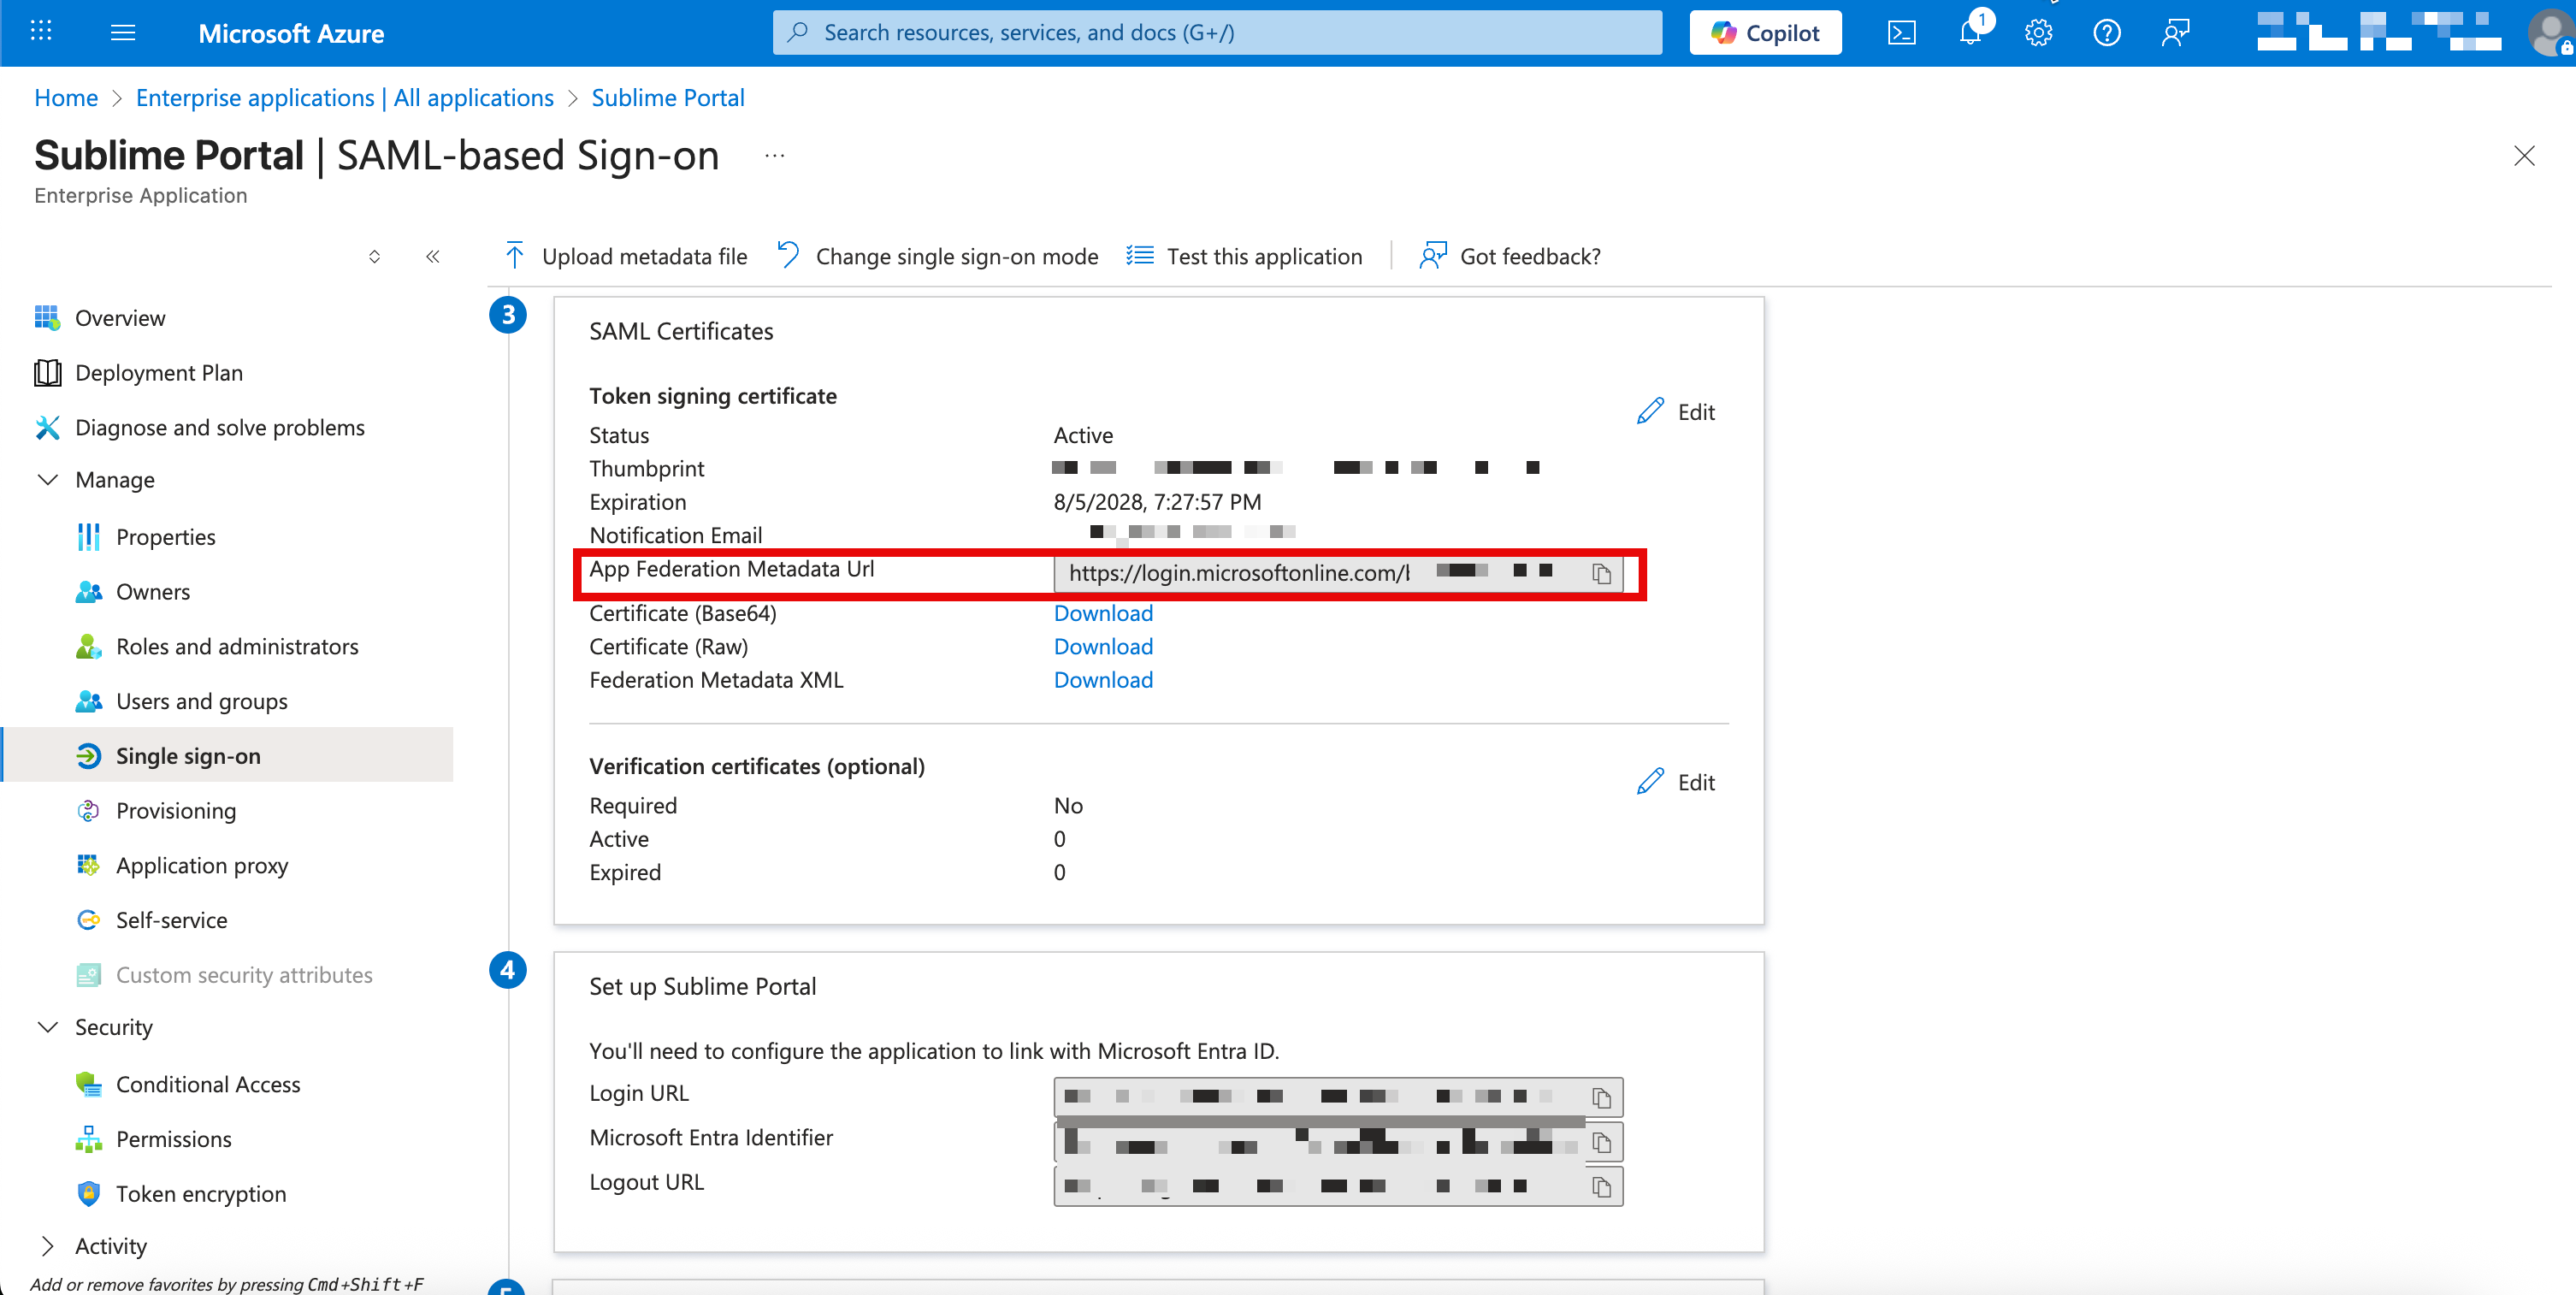Open Application proxy
This screenshot has width=2576, height=1295.
(x=202, y=866)
